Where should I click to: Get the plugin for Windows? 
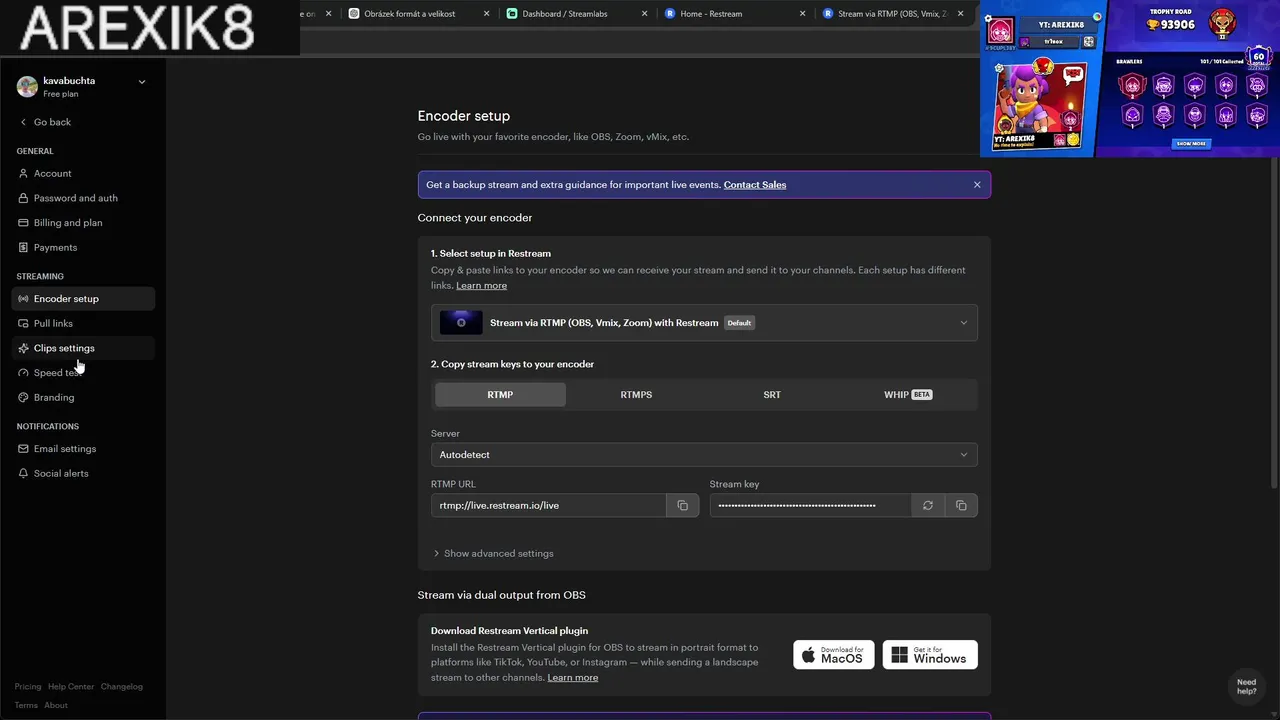click(930, 655)
